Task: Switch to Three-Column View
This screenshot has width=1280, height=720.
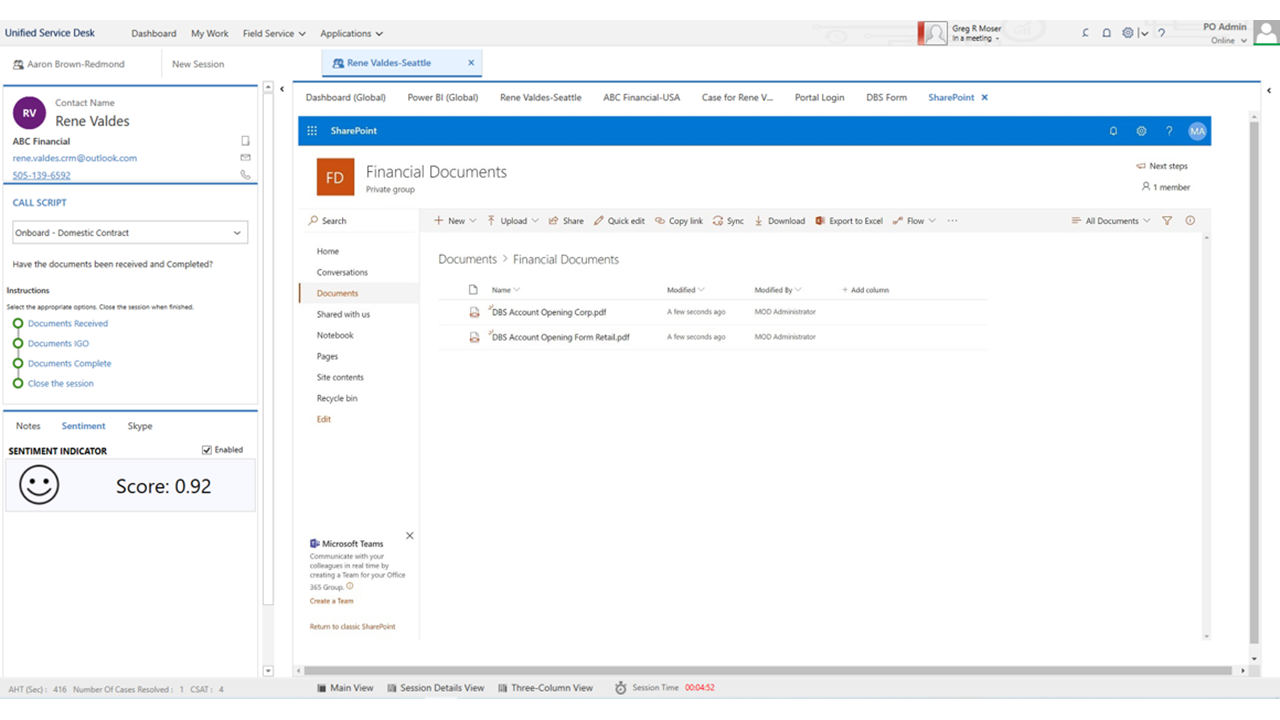Action: pyautogui.click(x=545, y=688)
